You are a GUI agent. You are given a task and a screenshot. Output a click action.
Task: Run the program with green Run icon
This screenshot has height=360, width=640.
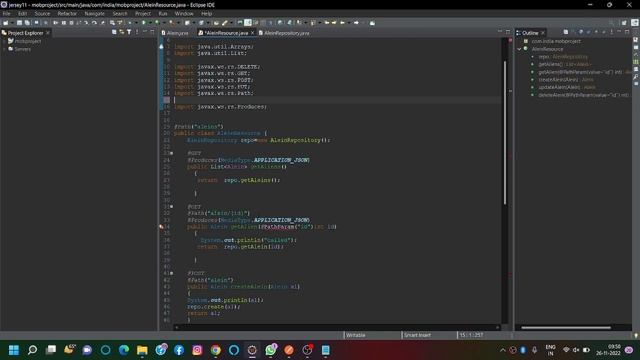point(144,23)
